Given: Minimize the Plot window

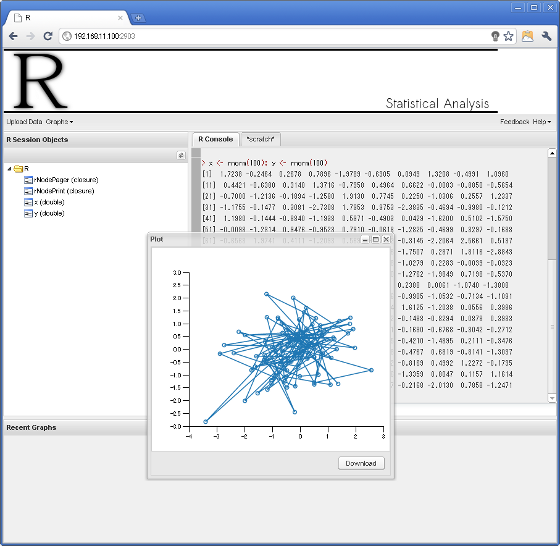Looking at the screenshot, I should pos(365,240).
